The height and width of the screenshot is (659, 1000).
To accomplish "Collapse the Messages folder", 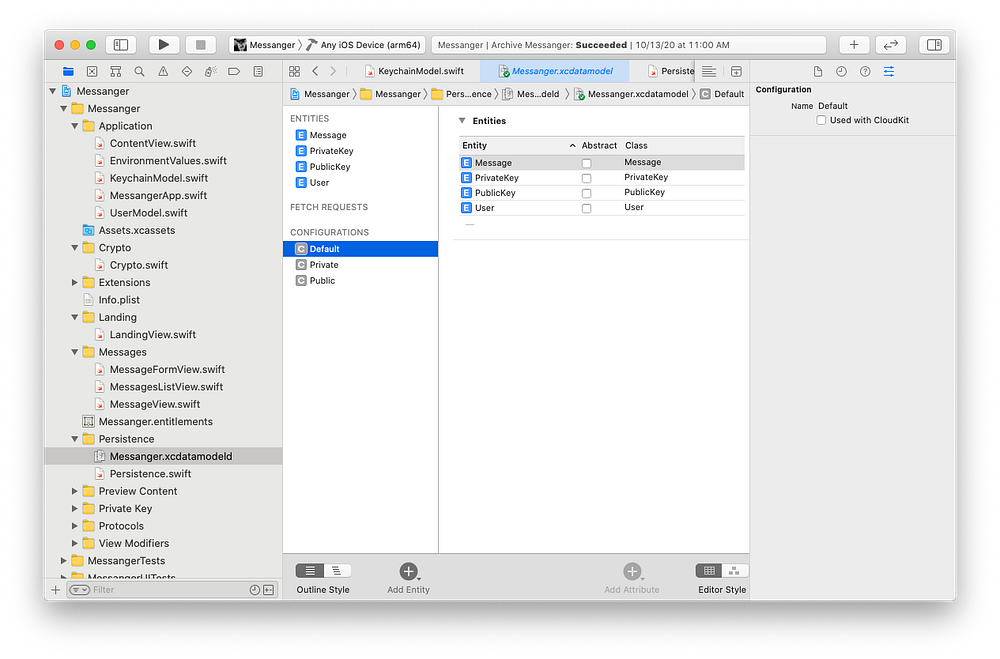I will tap(75, 352).
